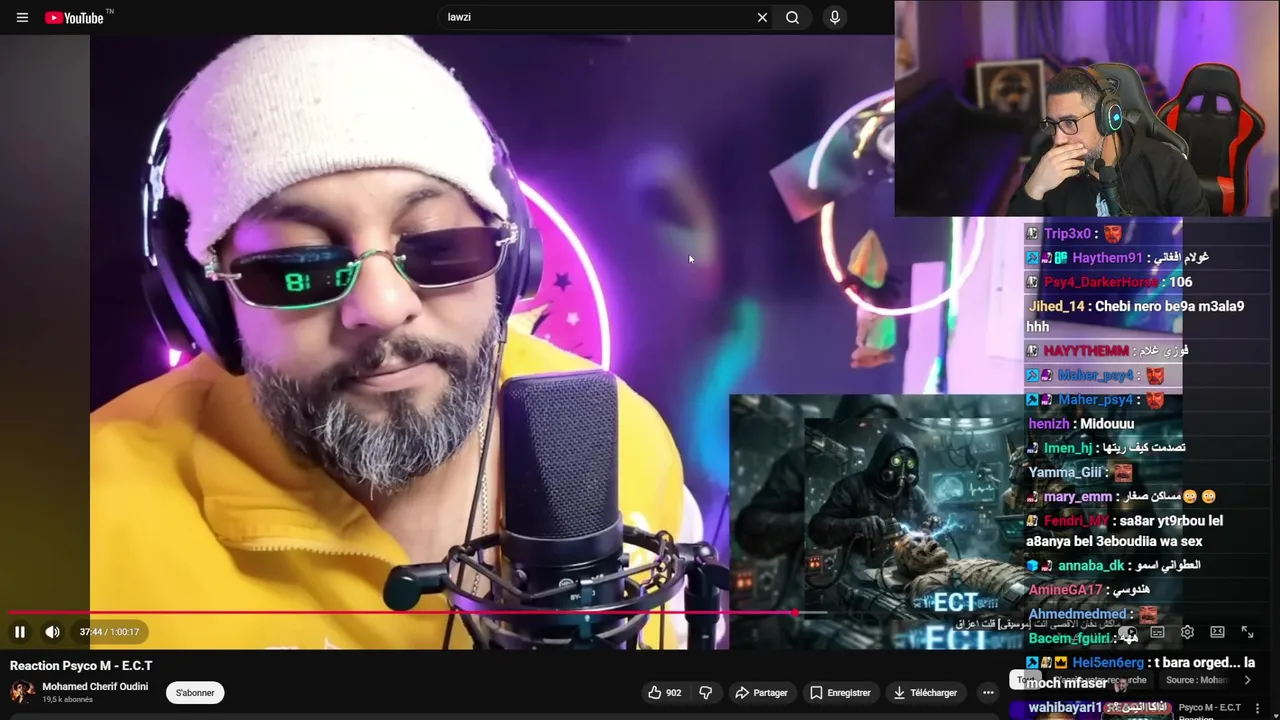
Task: Click chat username wahibayari1
Action: pyautogui.click(x=1065, y=708)
